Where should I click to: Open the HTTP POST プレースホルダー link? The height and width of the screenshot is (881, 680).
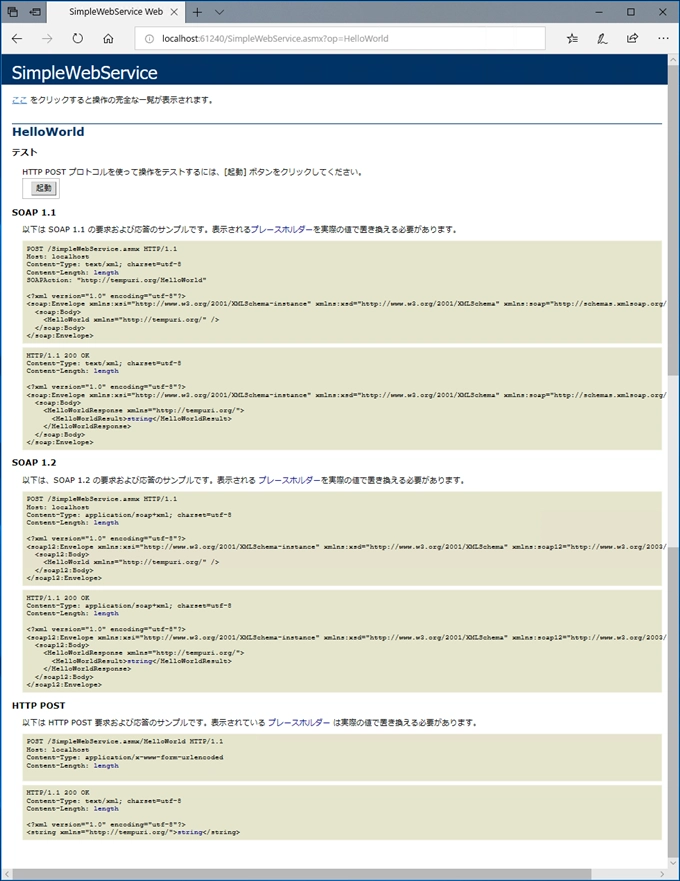coord(298,723)
